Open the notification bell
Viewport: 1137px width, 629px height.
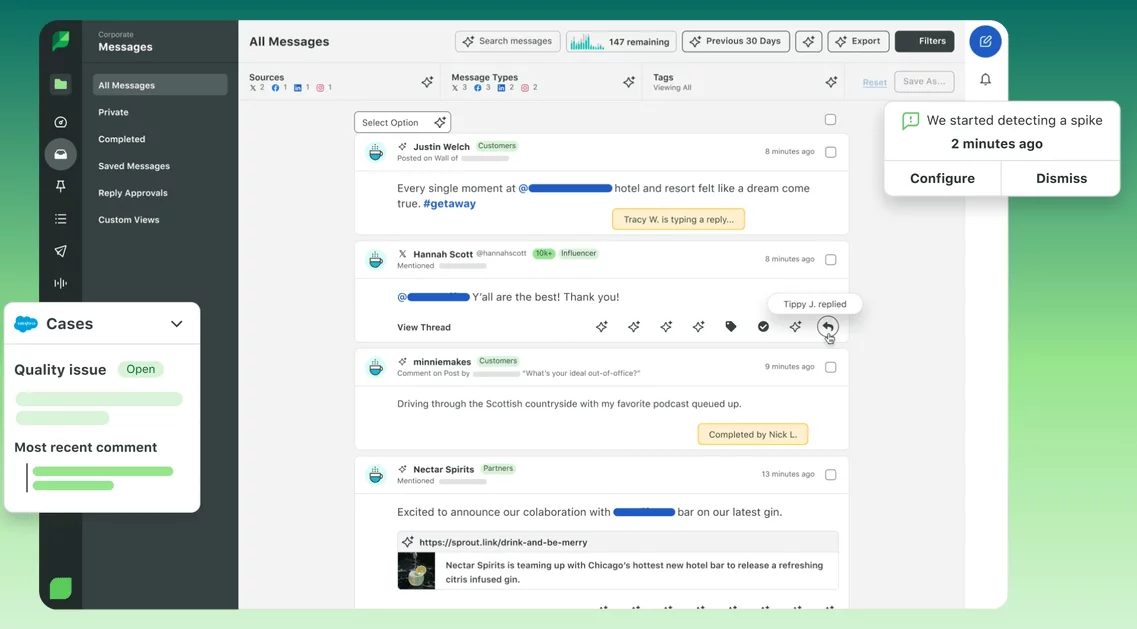coord(985,78)
